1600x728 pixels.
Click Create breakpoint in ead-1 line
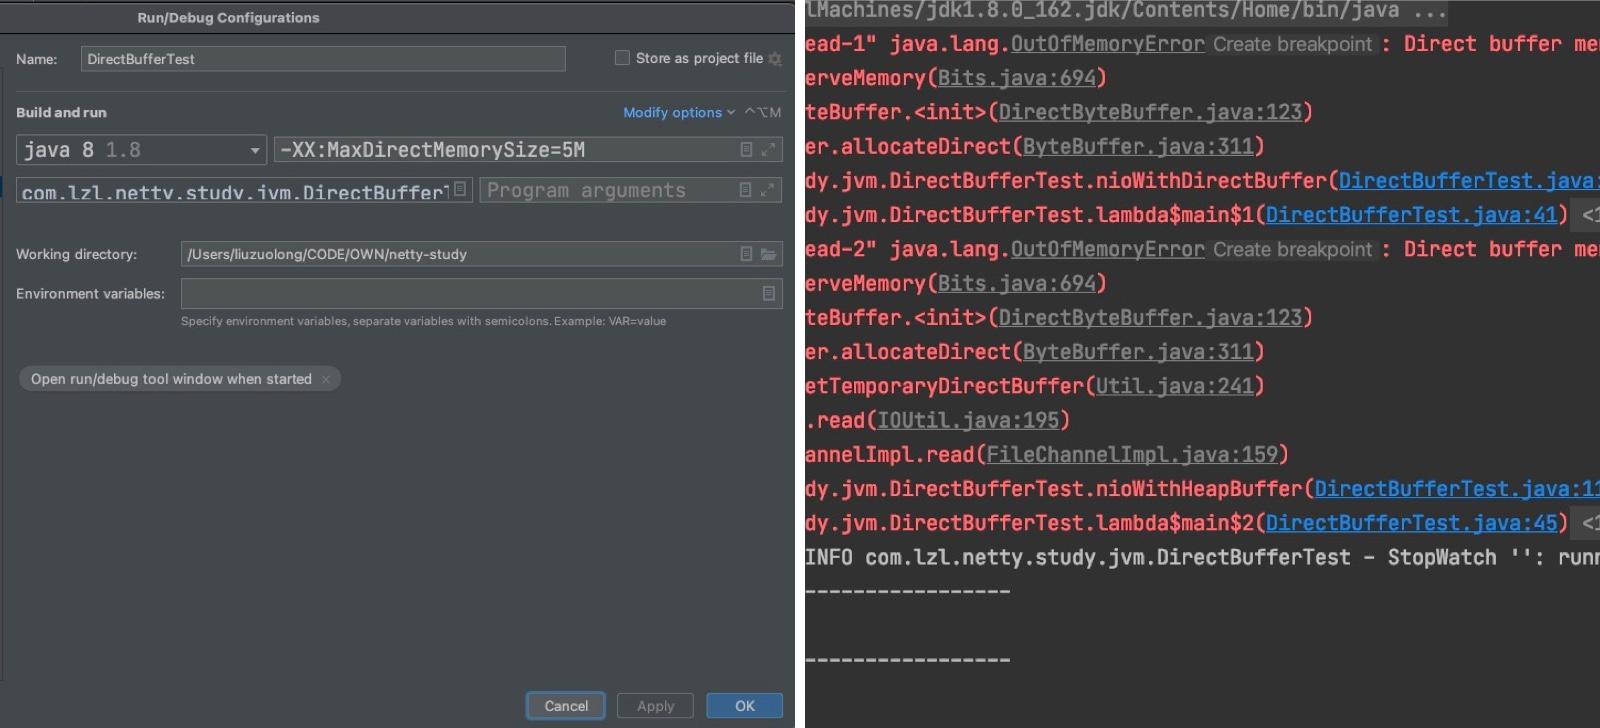pyautogui.click(x=1292, y=44)
